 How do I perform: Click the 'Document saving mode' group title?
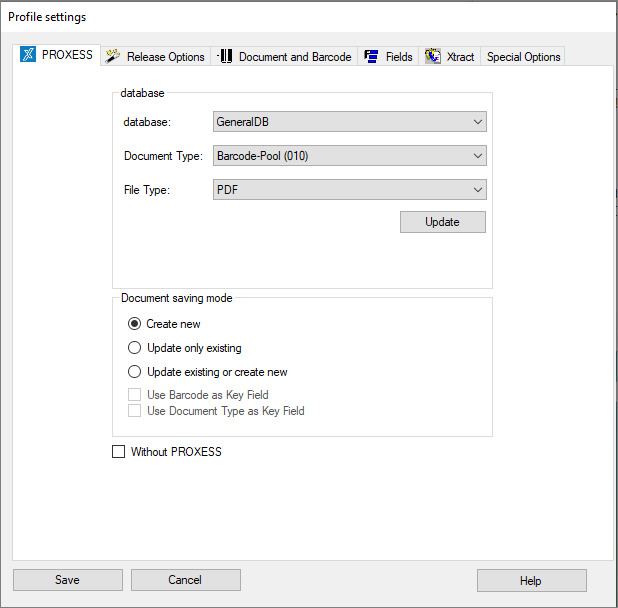pyautogui.click(x=177, y=298)
